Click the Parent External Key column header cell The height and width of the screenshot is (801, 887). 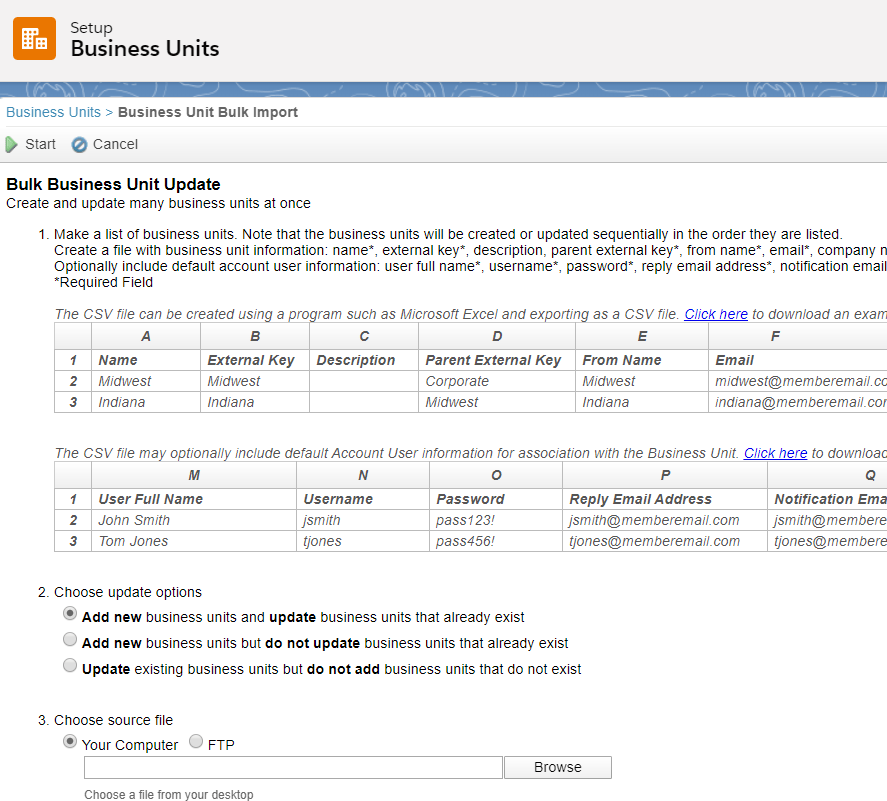[493, 360]
